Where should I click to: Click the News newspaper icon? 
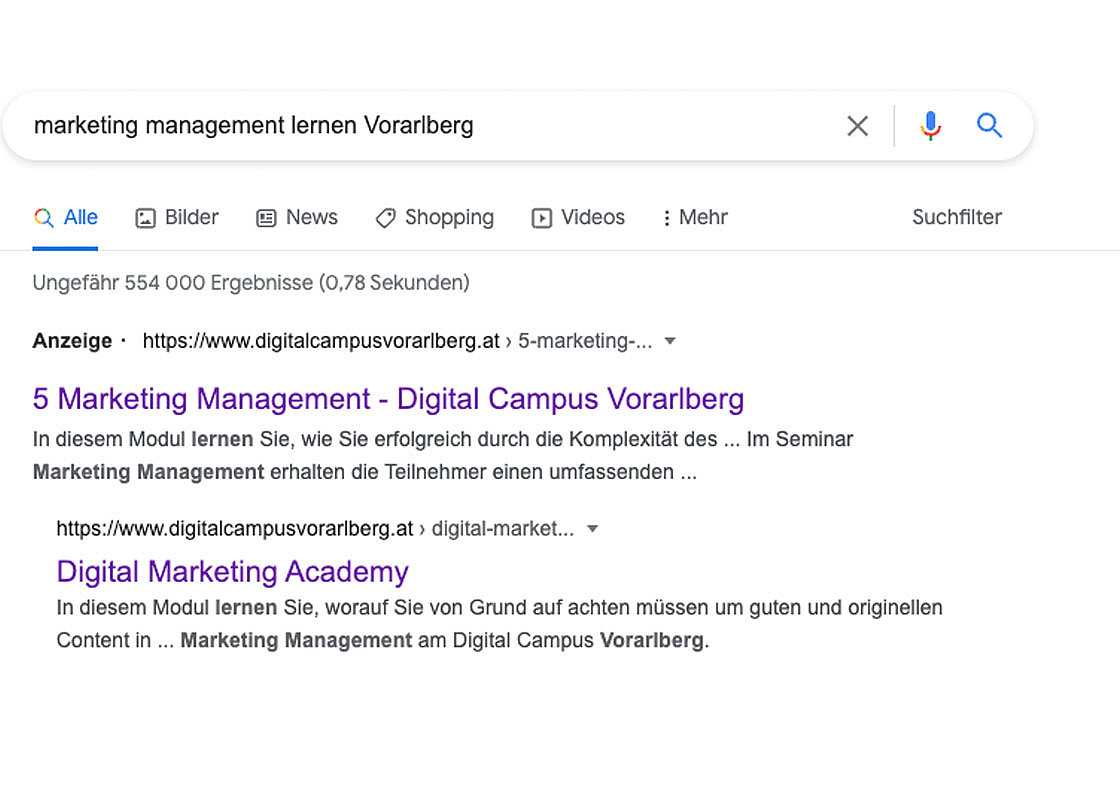(265, 217)
